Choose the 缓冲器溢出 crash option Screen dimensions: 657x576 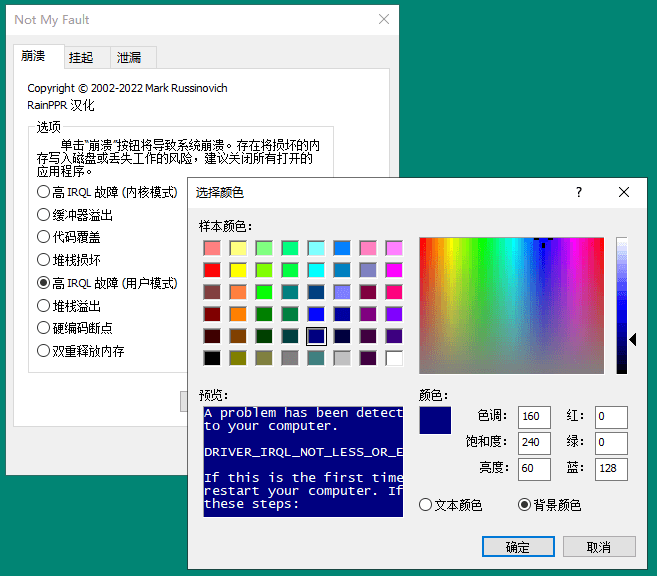tap(43, 214)
